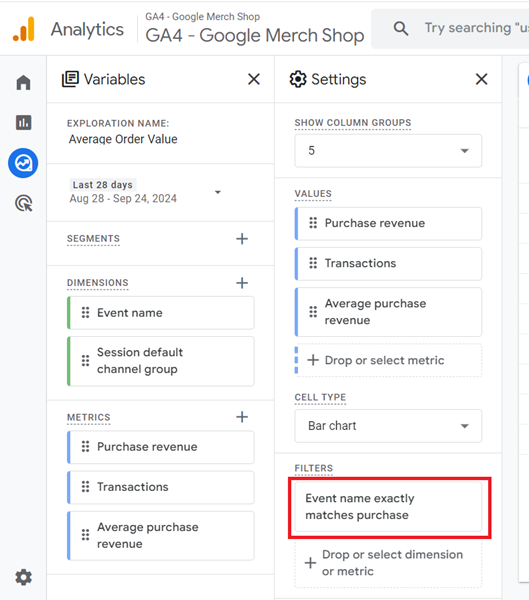Screen dimensions: 529x600
Task: Close the Settings panel
Action: pyautogui.click(x=481, y=79)
